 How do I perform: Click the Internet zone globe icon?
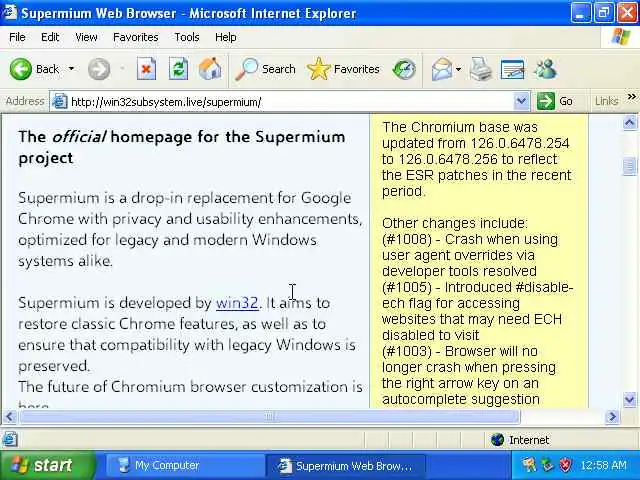pos(497,440)
